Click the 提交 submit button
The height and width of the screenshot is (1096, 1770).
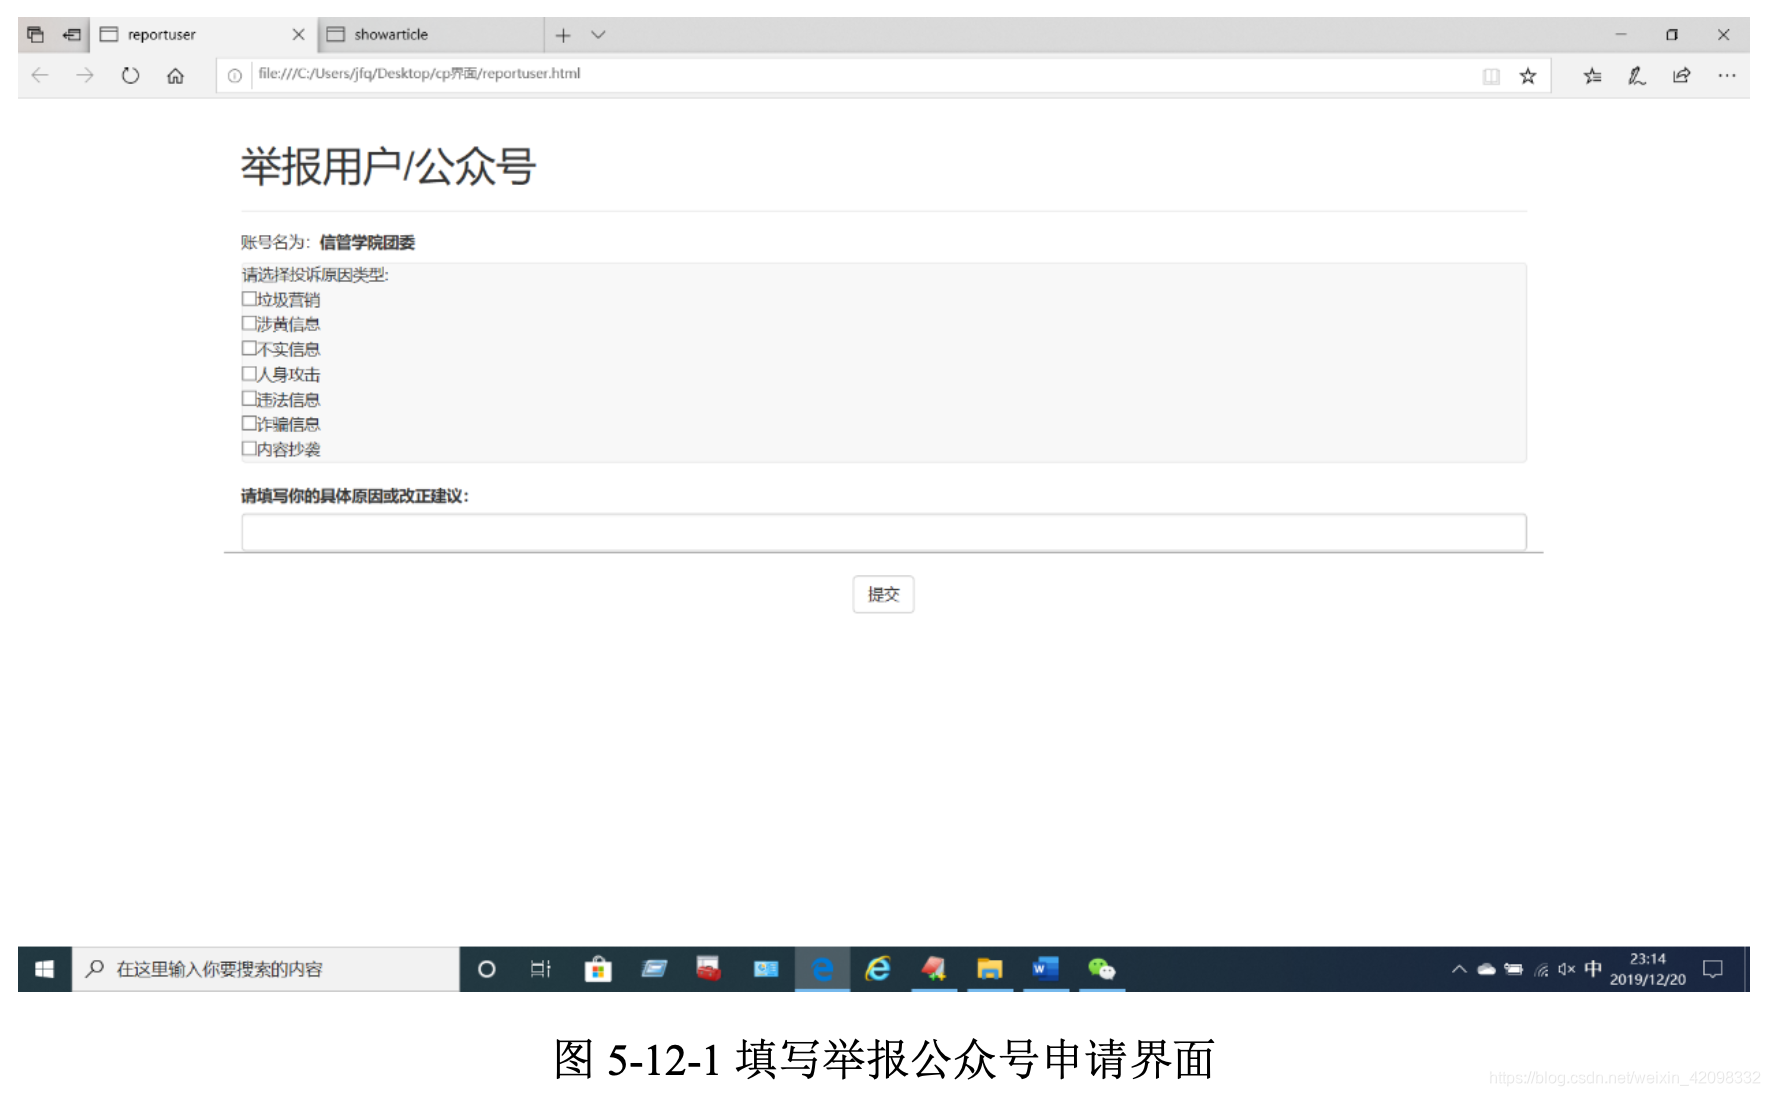tap(883, 594)
